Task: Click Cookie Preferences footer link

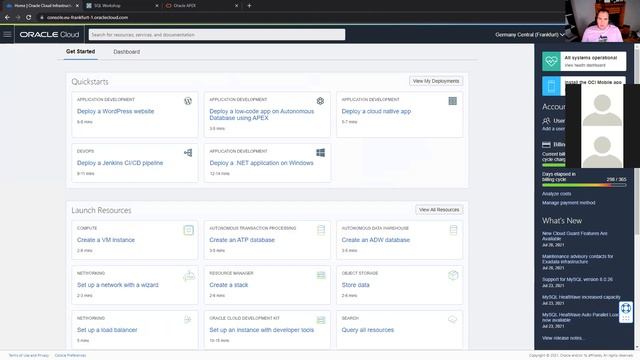Action: 70,356
